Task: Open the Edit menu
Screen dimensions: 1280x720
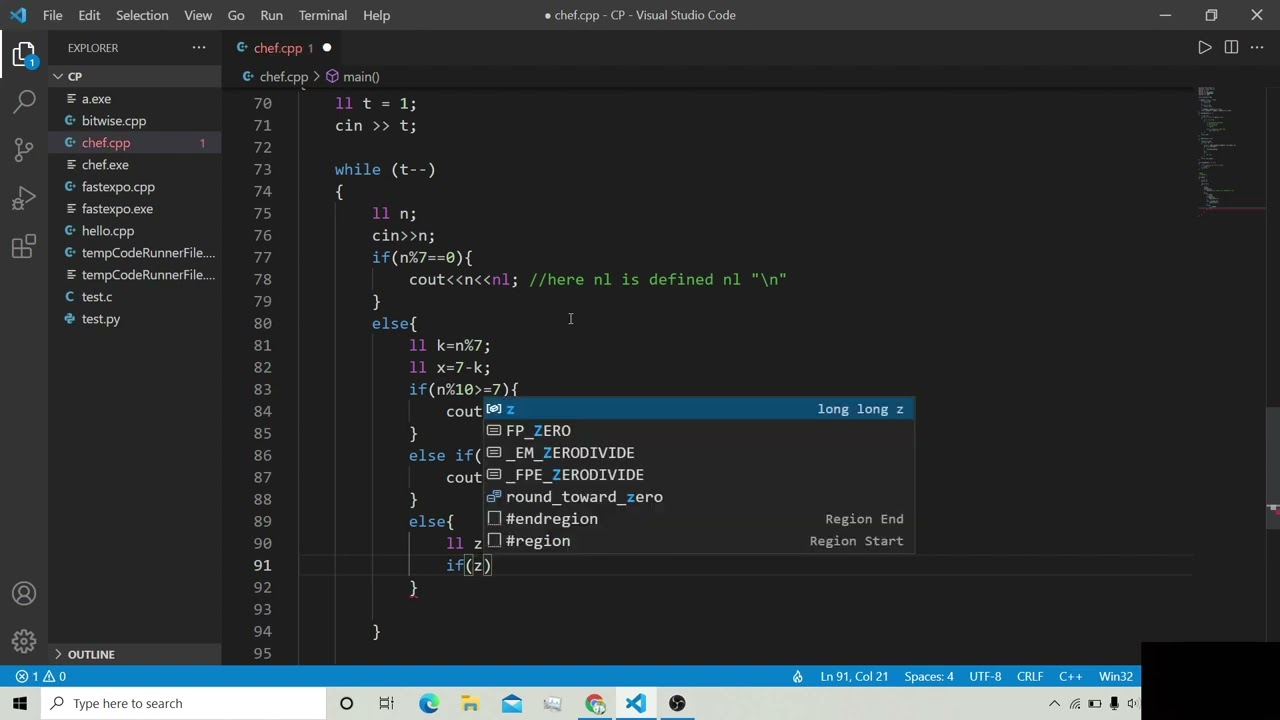Action: point(89,15)
